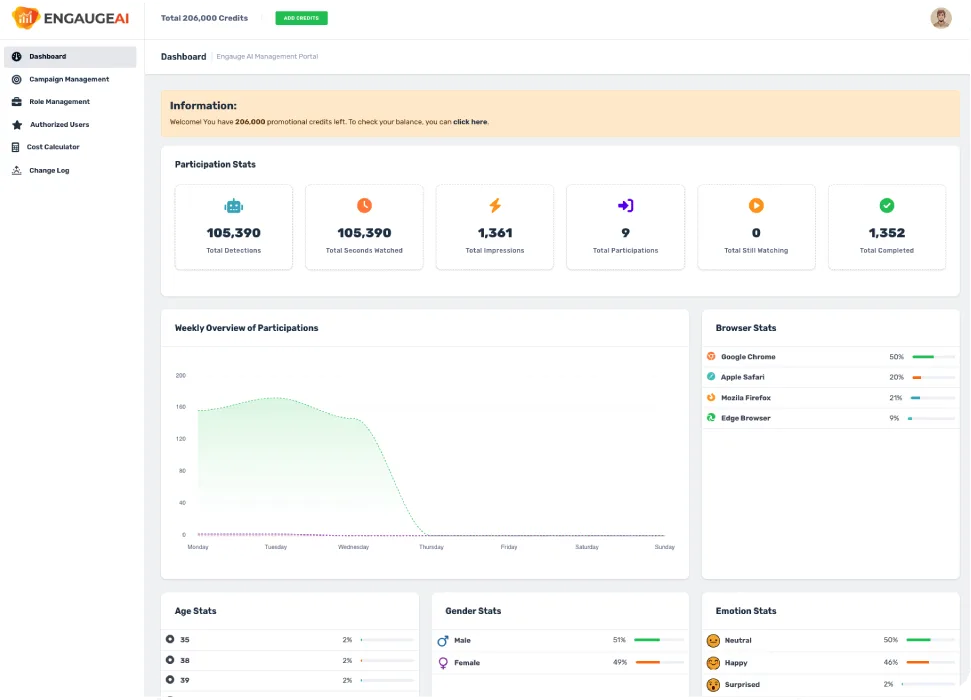This screenshot has height=700, width=971.
Task: Open the user profile avatar
Action: (x=941, y=18)
